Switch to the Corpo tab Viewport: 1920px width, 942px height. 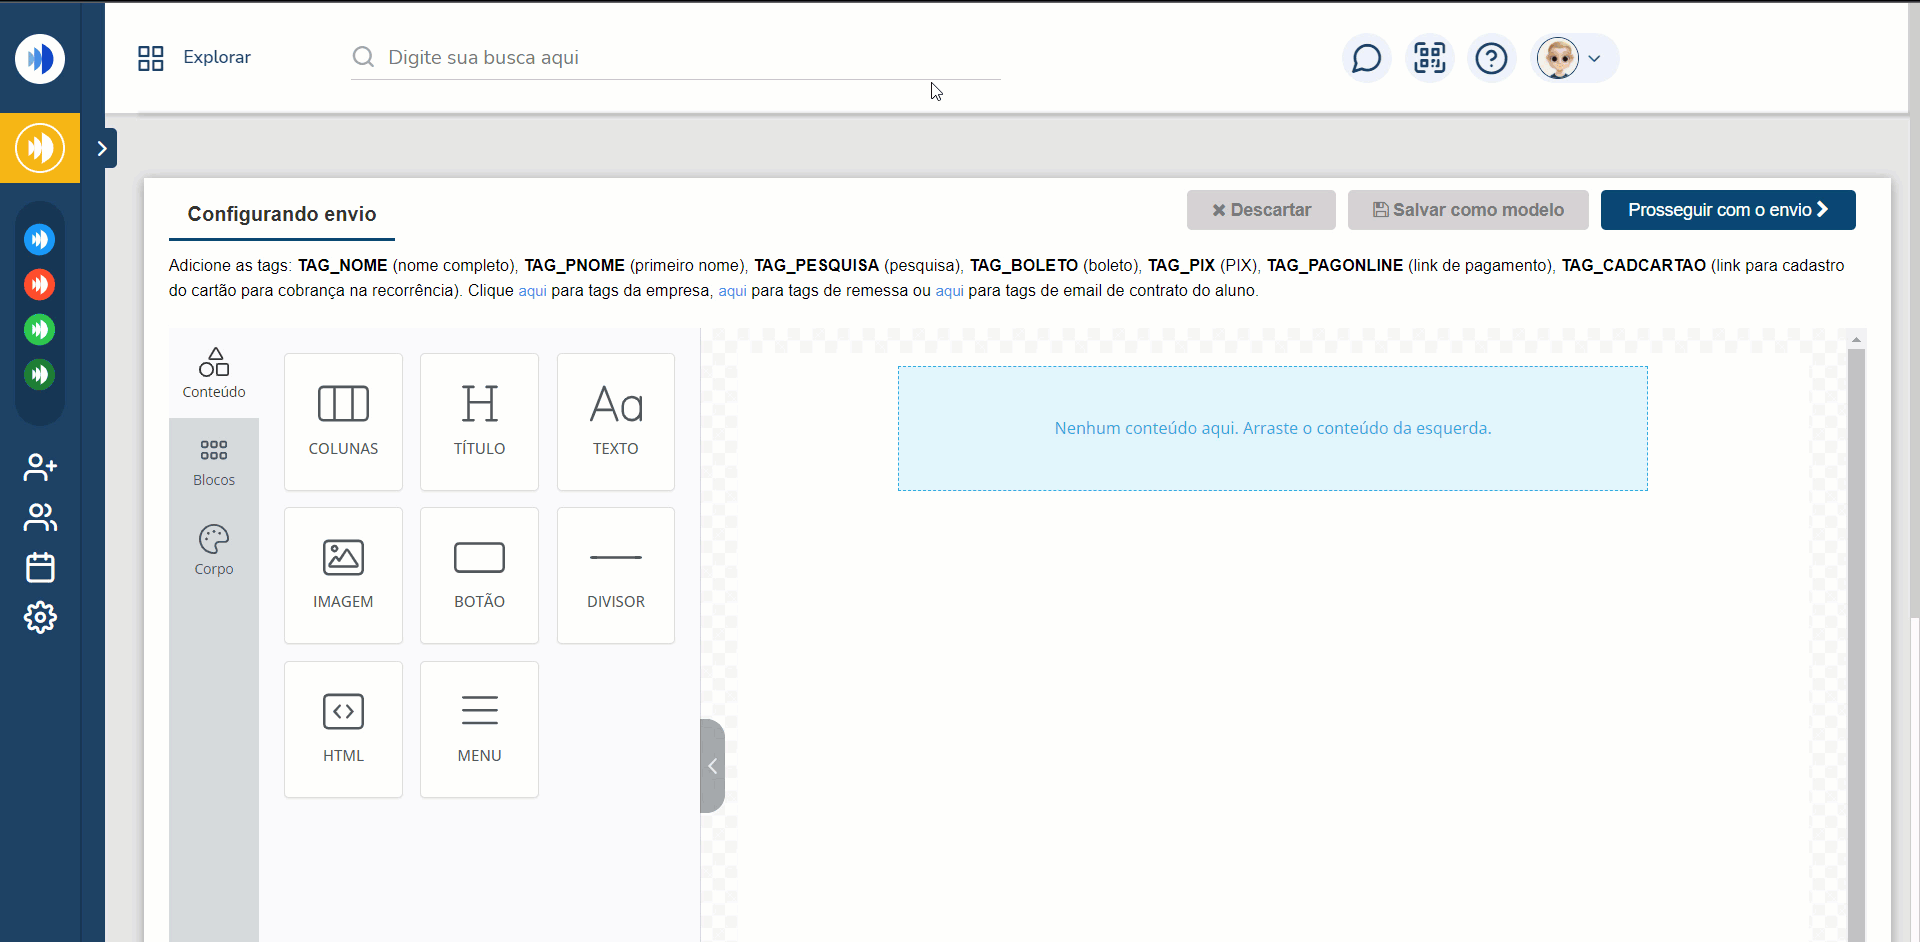point(214,550)
